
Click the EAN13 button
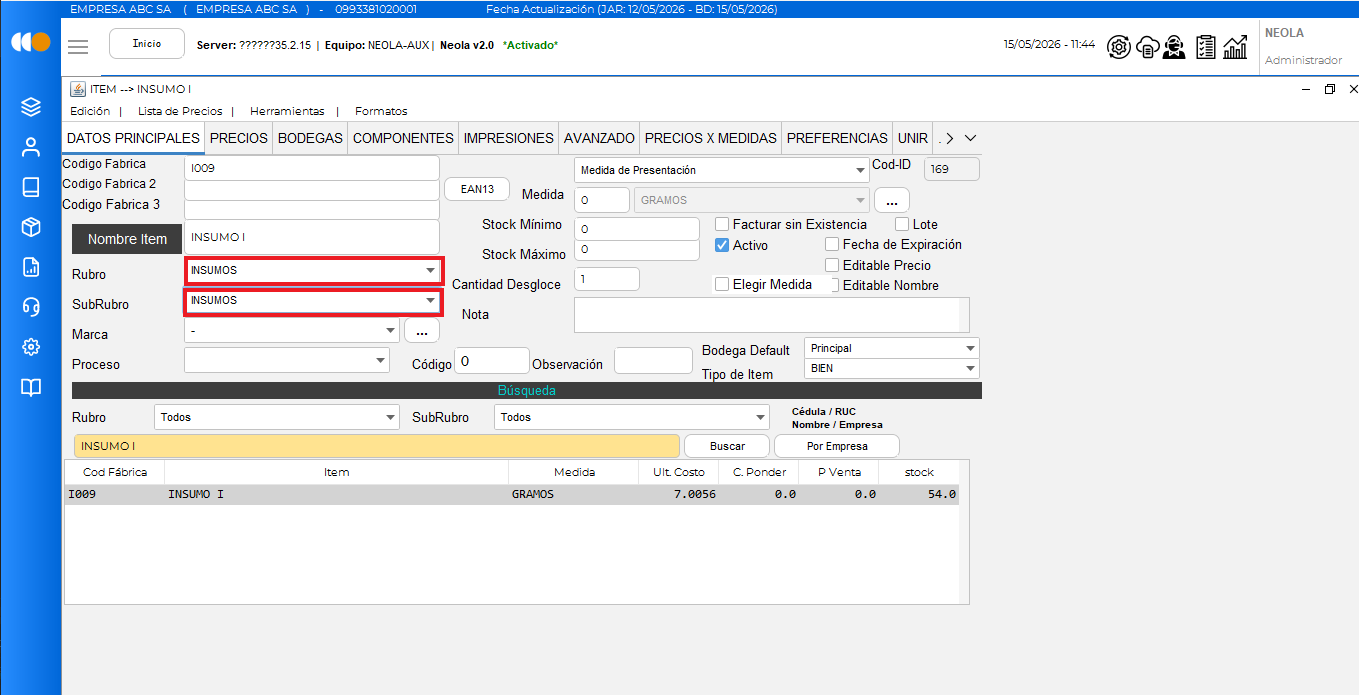477,188
